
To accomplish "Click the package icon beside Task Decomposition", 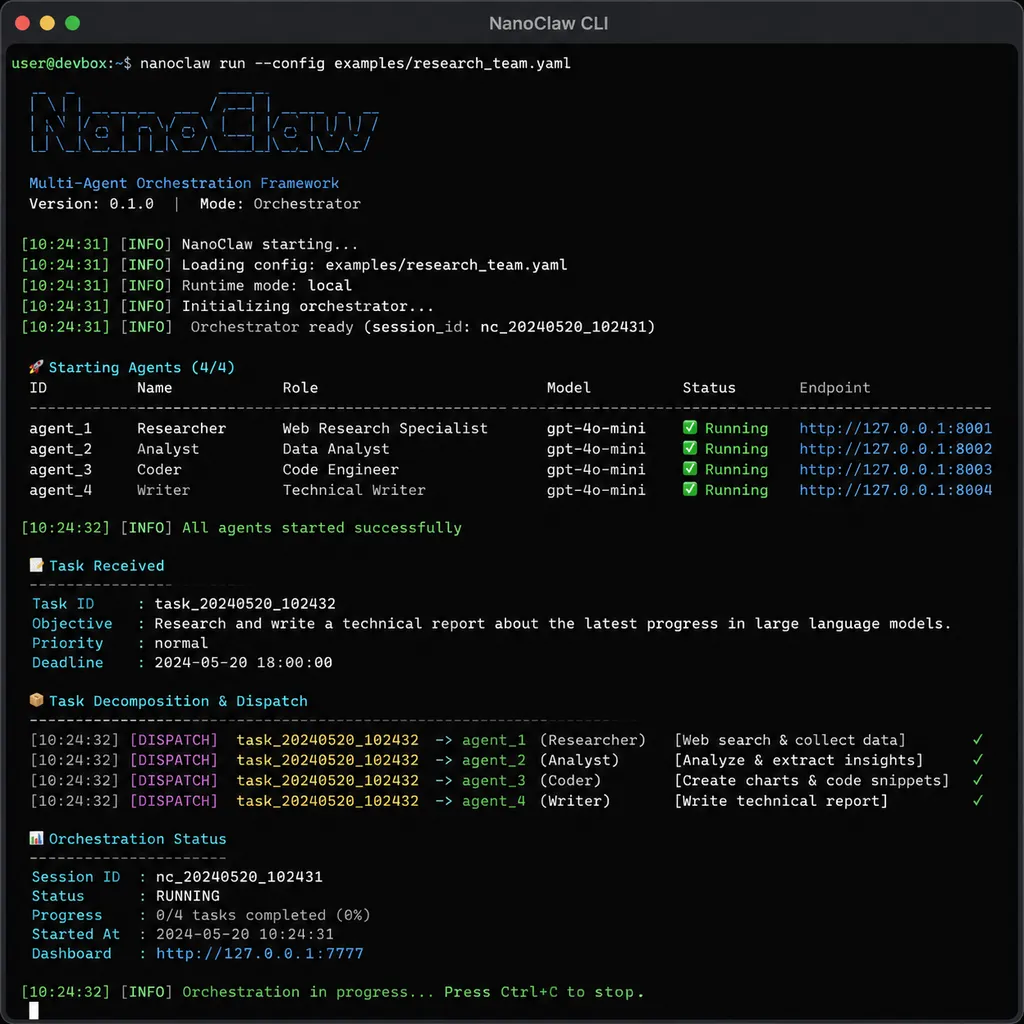I will pyautogui.click(x=36, y=700).
